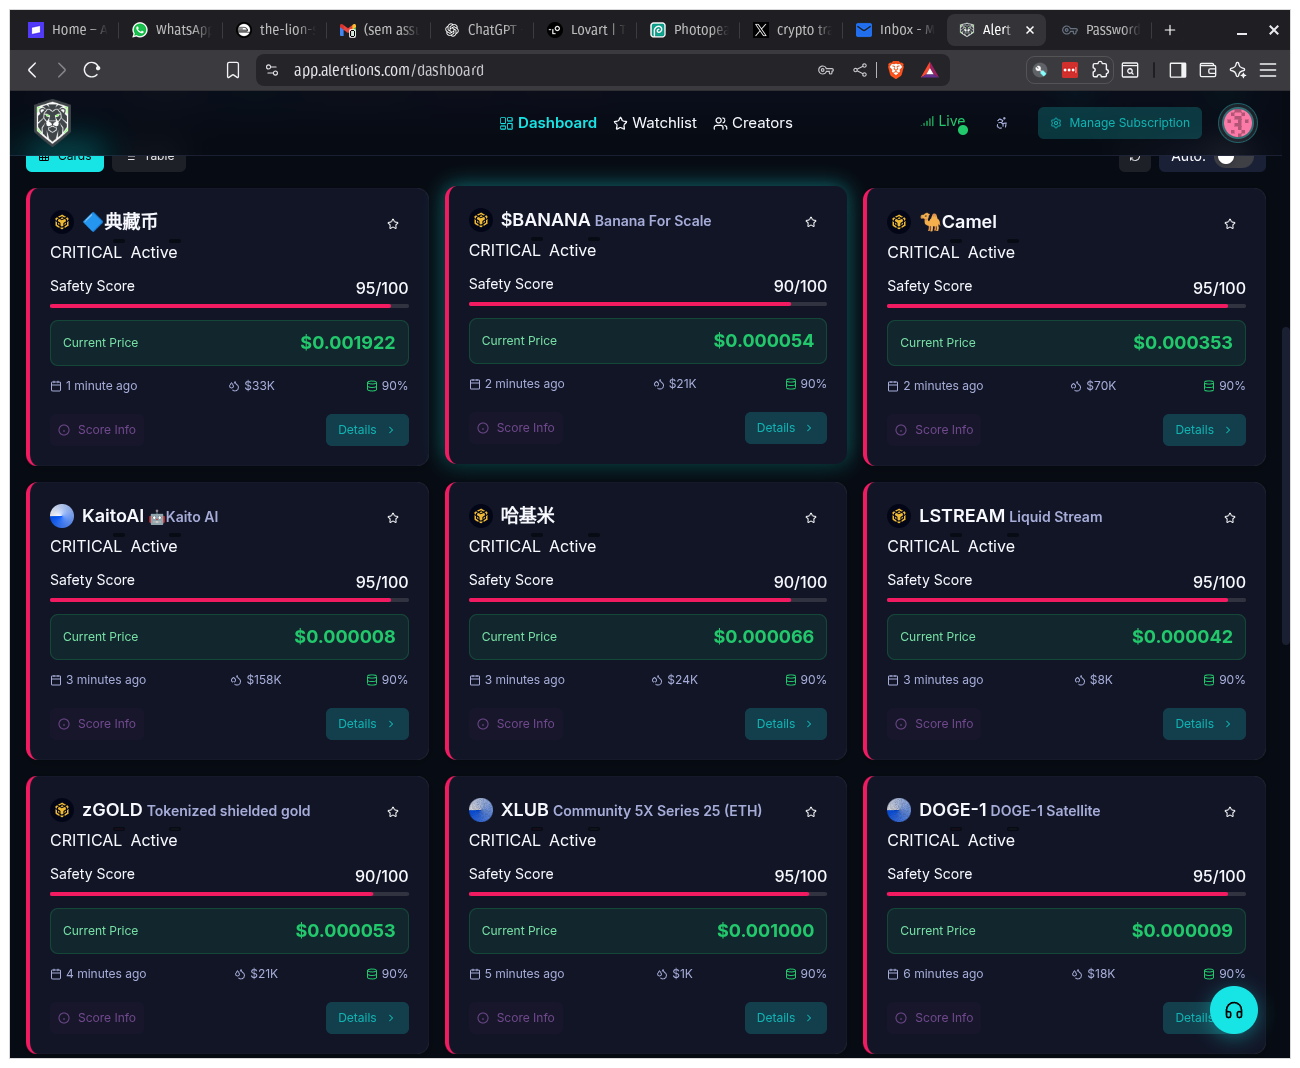Click the Live status indicator
Screen dimensions: 1300x1068
[x=941, y=121]
